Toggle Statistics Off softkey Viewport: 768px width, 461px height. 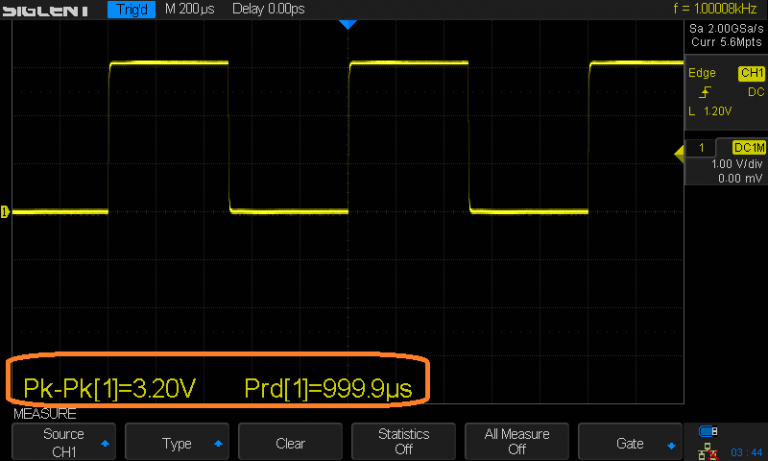pyautogui.click(x=403, y=442)
